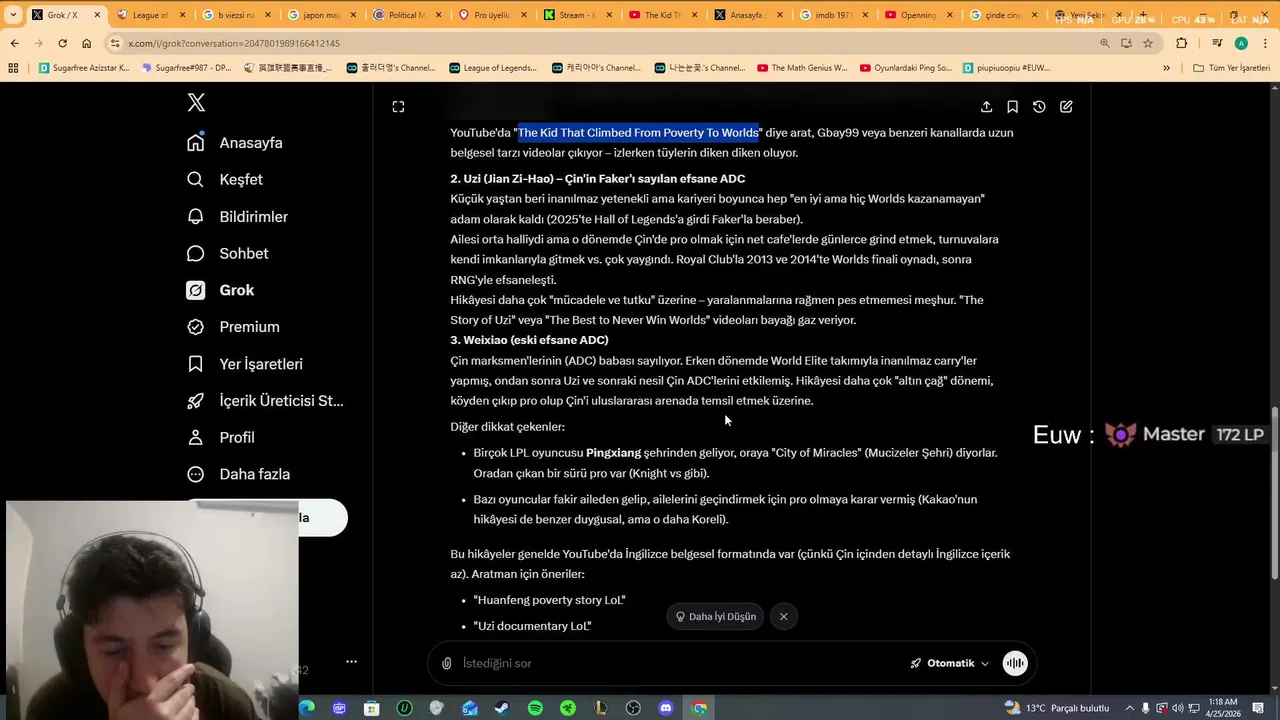
Task: Open Bildirimler notifications
Action: click(x=238, y=217)
